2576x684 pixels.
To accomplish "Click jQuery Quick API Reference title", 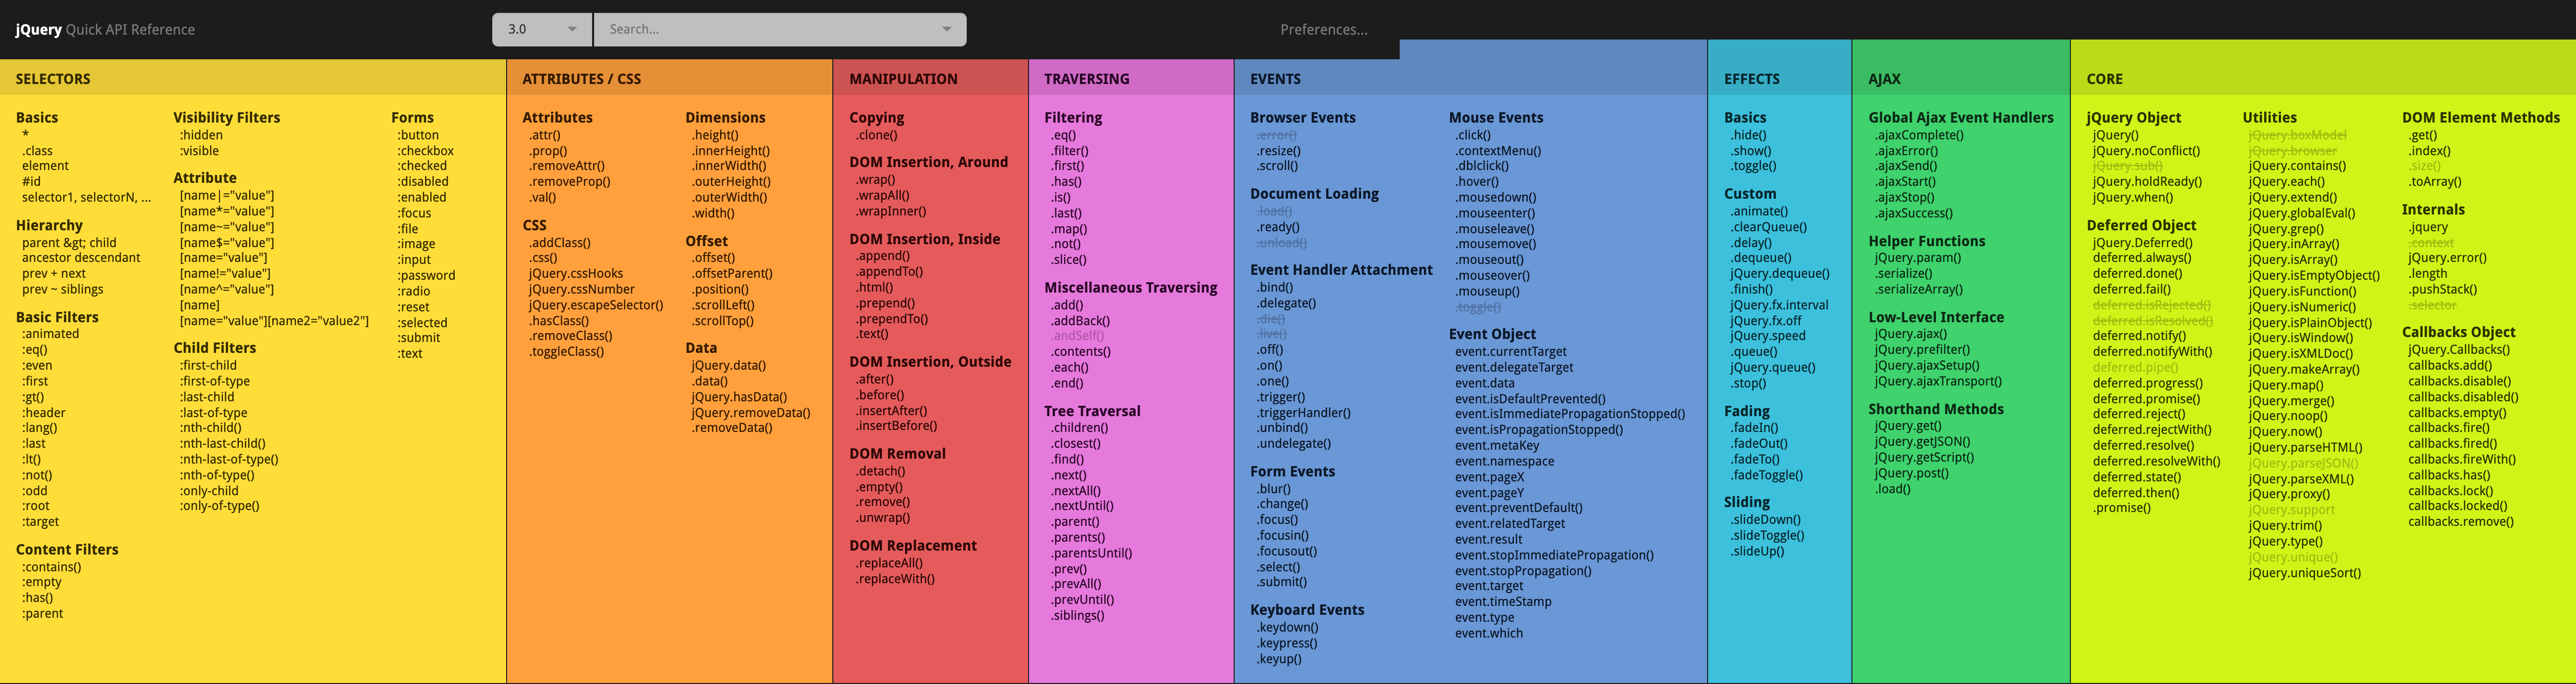I will click(105, 29).
